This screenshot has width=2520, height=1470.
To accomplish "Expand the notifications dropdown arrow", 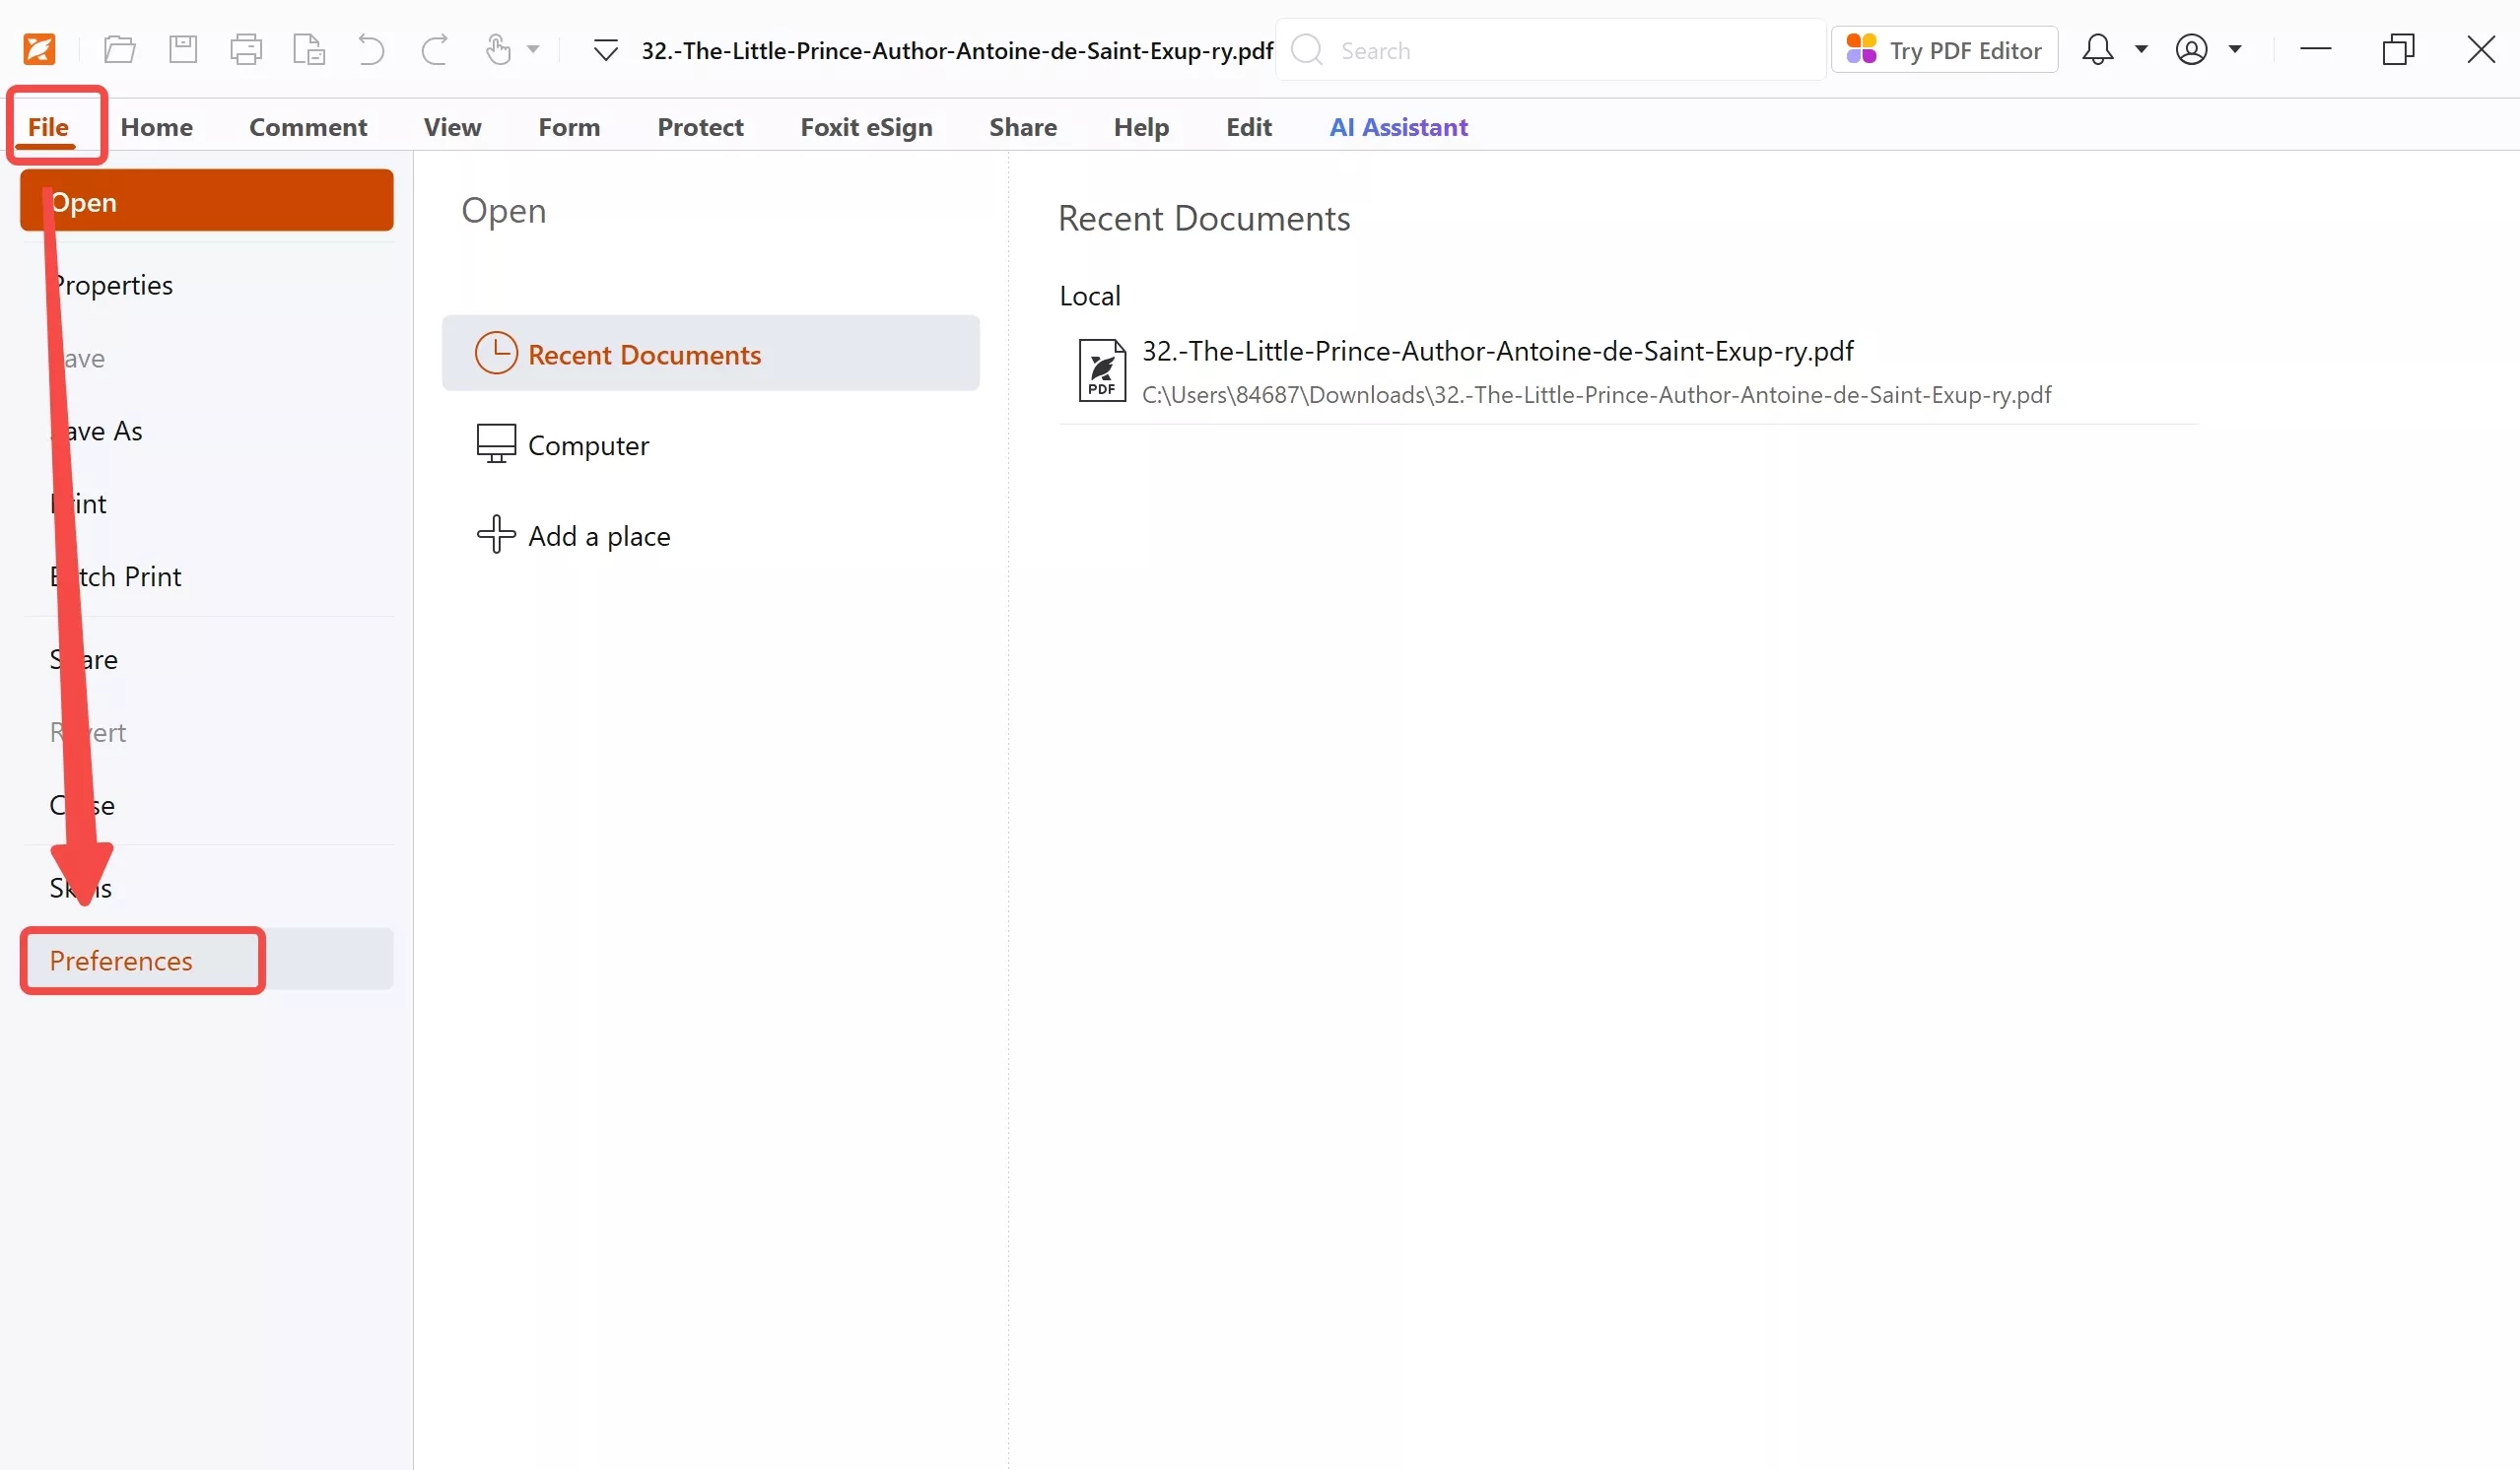I will point(2141,48).
